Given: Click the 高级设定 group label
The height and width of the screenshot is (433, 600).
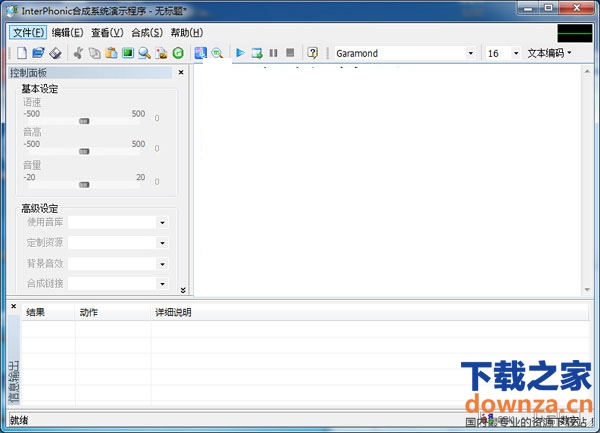Looking at the screenshot, I should (x=40, y=208).
